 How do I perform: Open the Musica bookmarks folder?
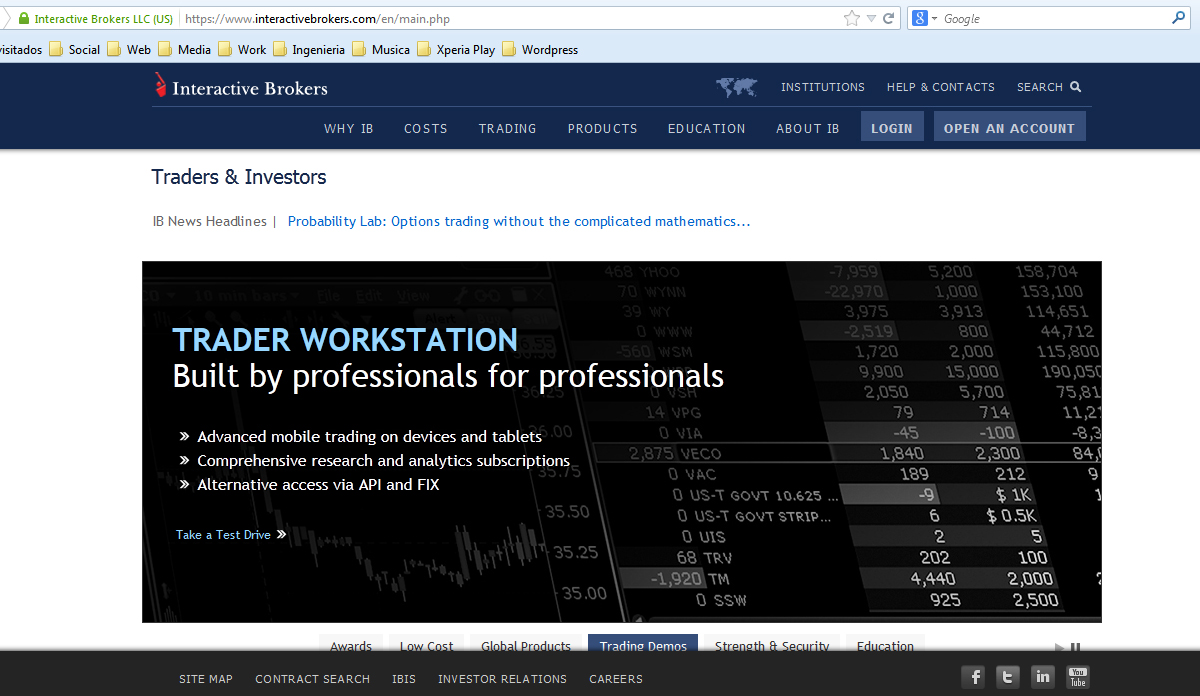(381, 49)
